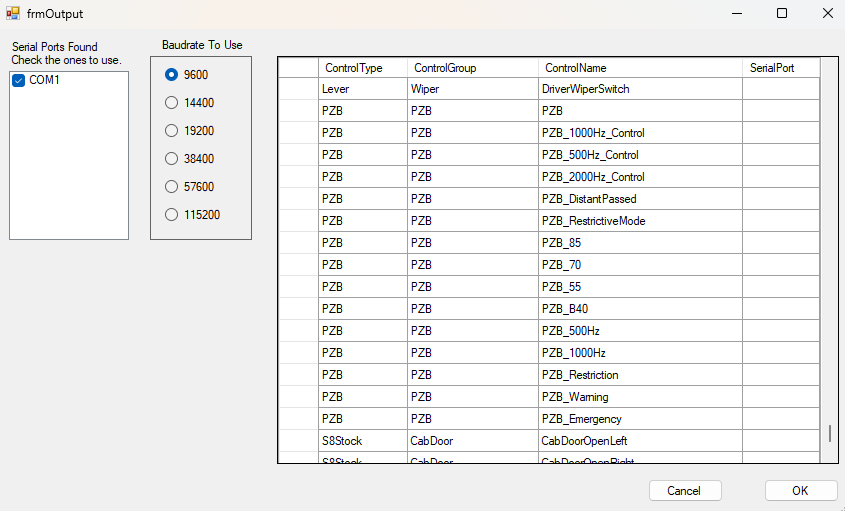The width and height of the screenshot is (845, 511).
Task: Click the ControlGroup column header
Action: 473,68
